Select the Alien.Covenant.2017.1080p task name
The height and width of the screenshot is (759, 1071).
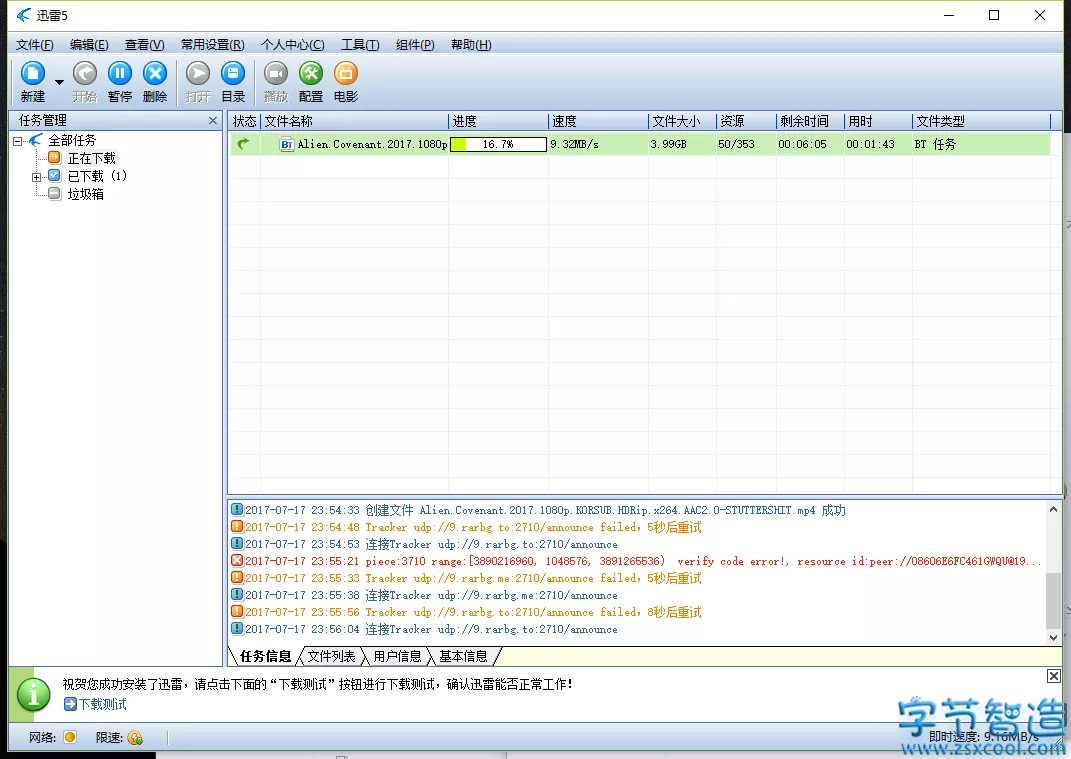tap(372, 144)
